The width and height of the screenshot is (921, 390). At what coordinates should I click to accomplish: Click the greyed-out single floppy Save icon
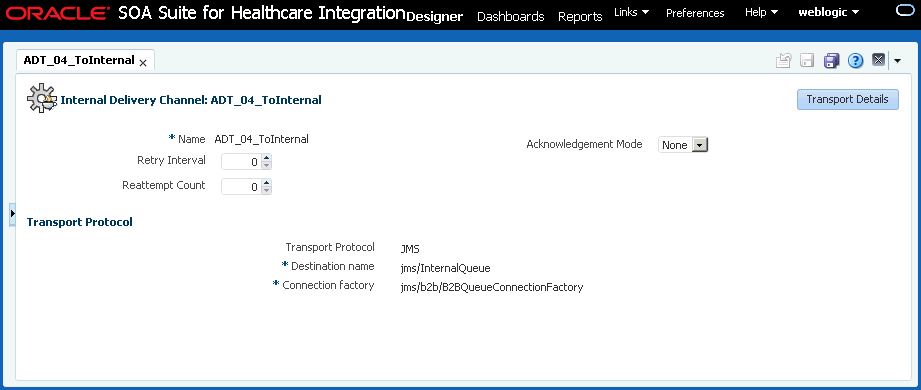click(x=807, y=60)
